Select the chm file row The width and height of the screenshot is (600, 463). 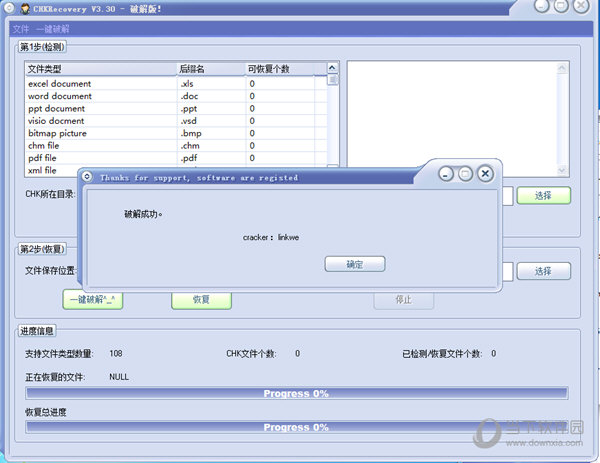(176, 145)
